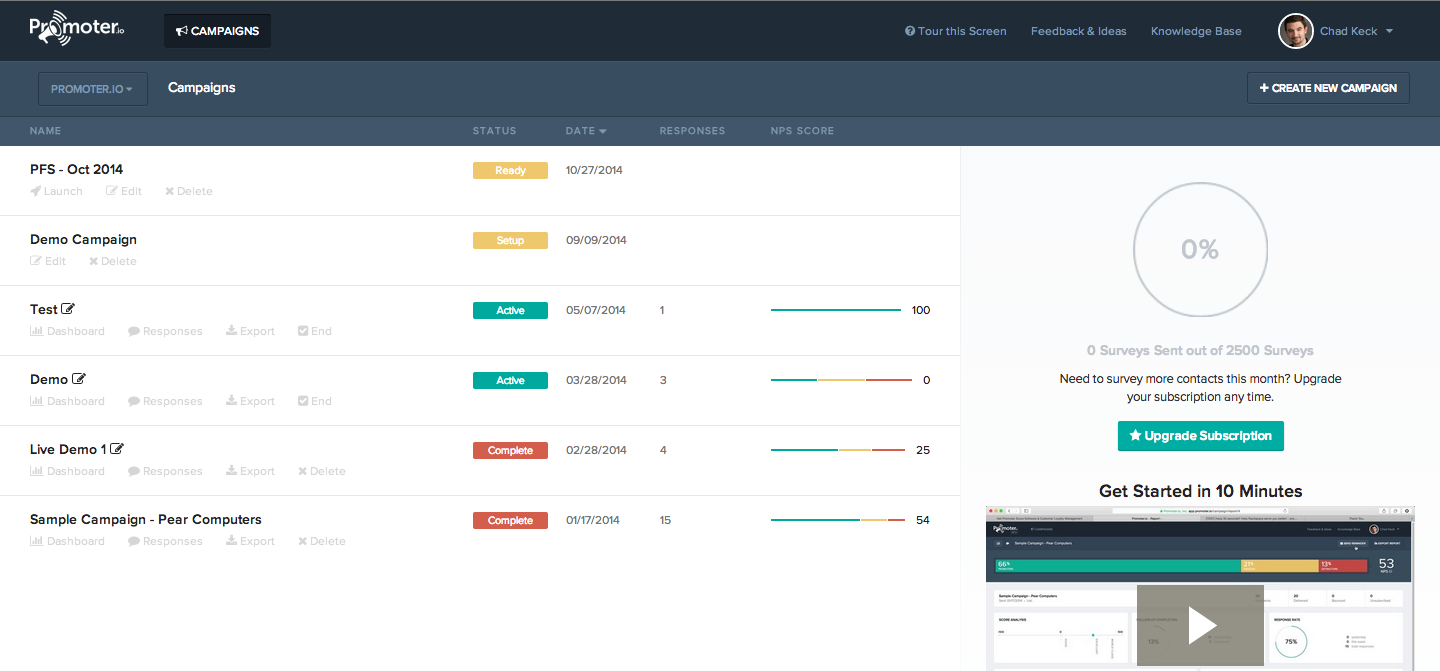Click the NPS score bar for Sample Campaign
The width and height of the screenshot is (1440, 671).
(x=837, y=520)
